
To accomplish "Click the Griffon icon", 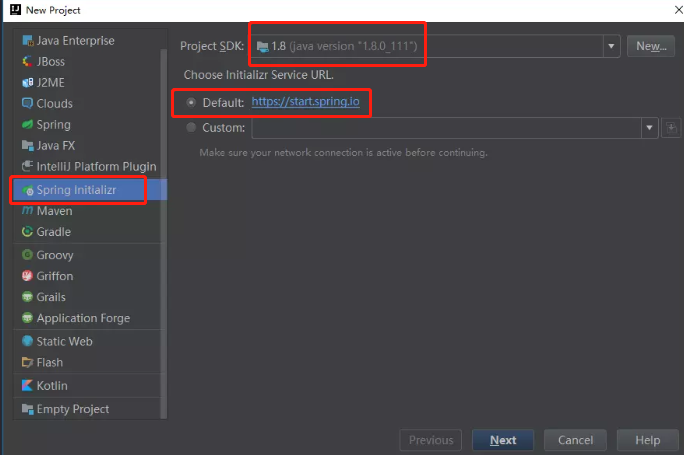I will click(x=27, y=276).
